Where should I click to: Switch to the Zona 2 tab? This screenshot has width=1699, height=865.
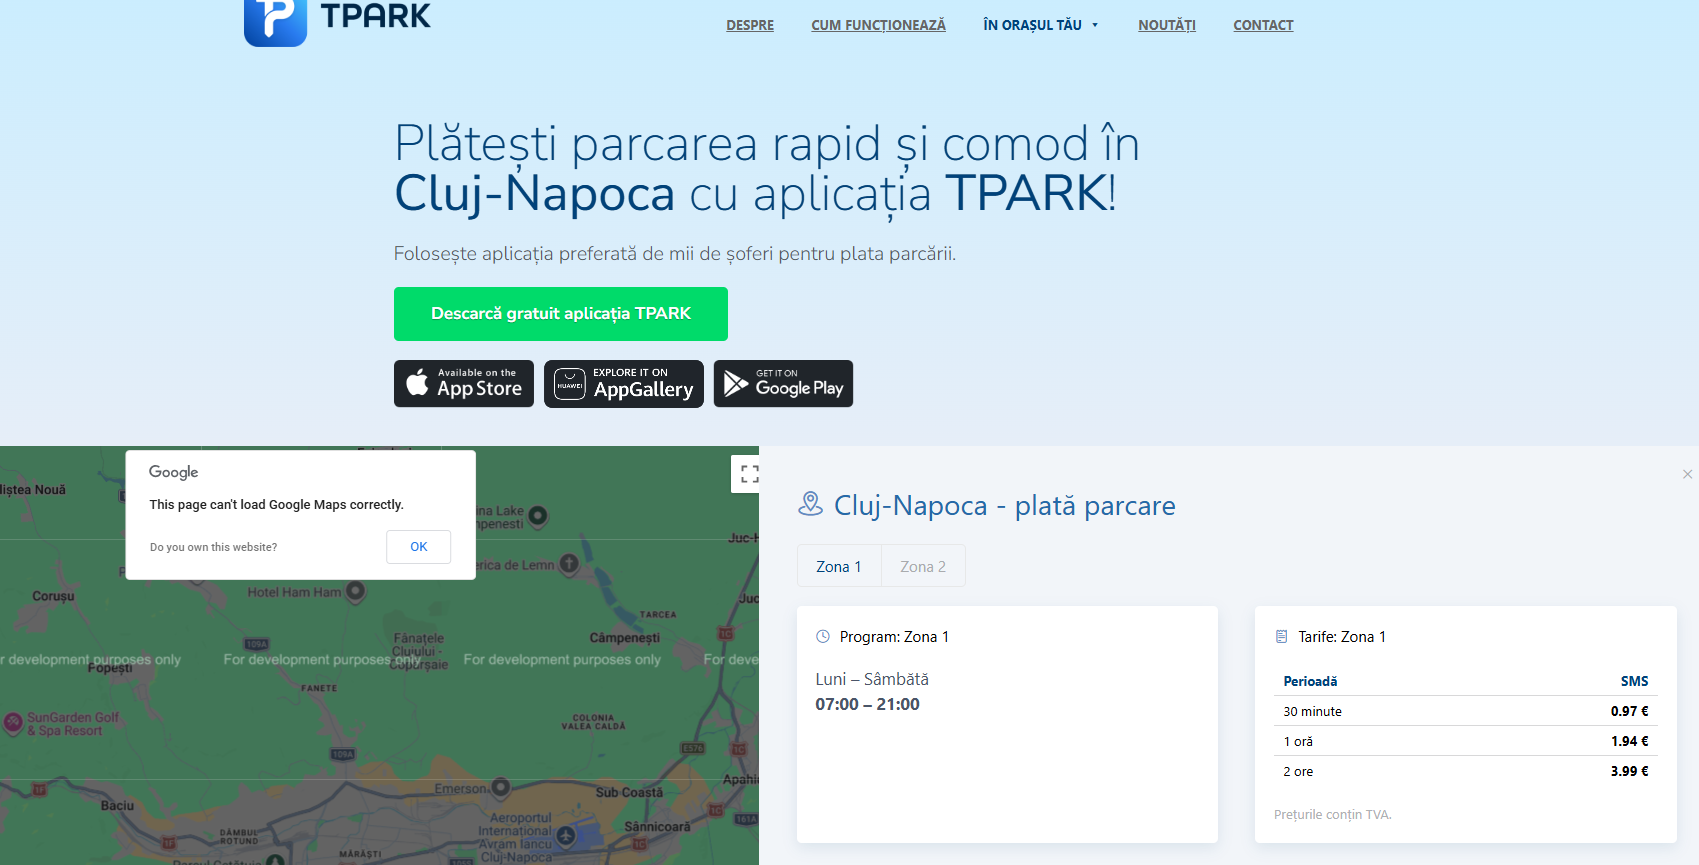923,566
